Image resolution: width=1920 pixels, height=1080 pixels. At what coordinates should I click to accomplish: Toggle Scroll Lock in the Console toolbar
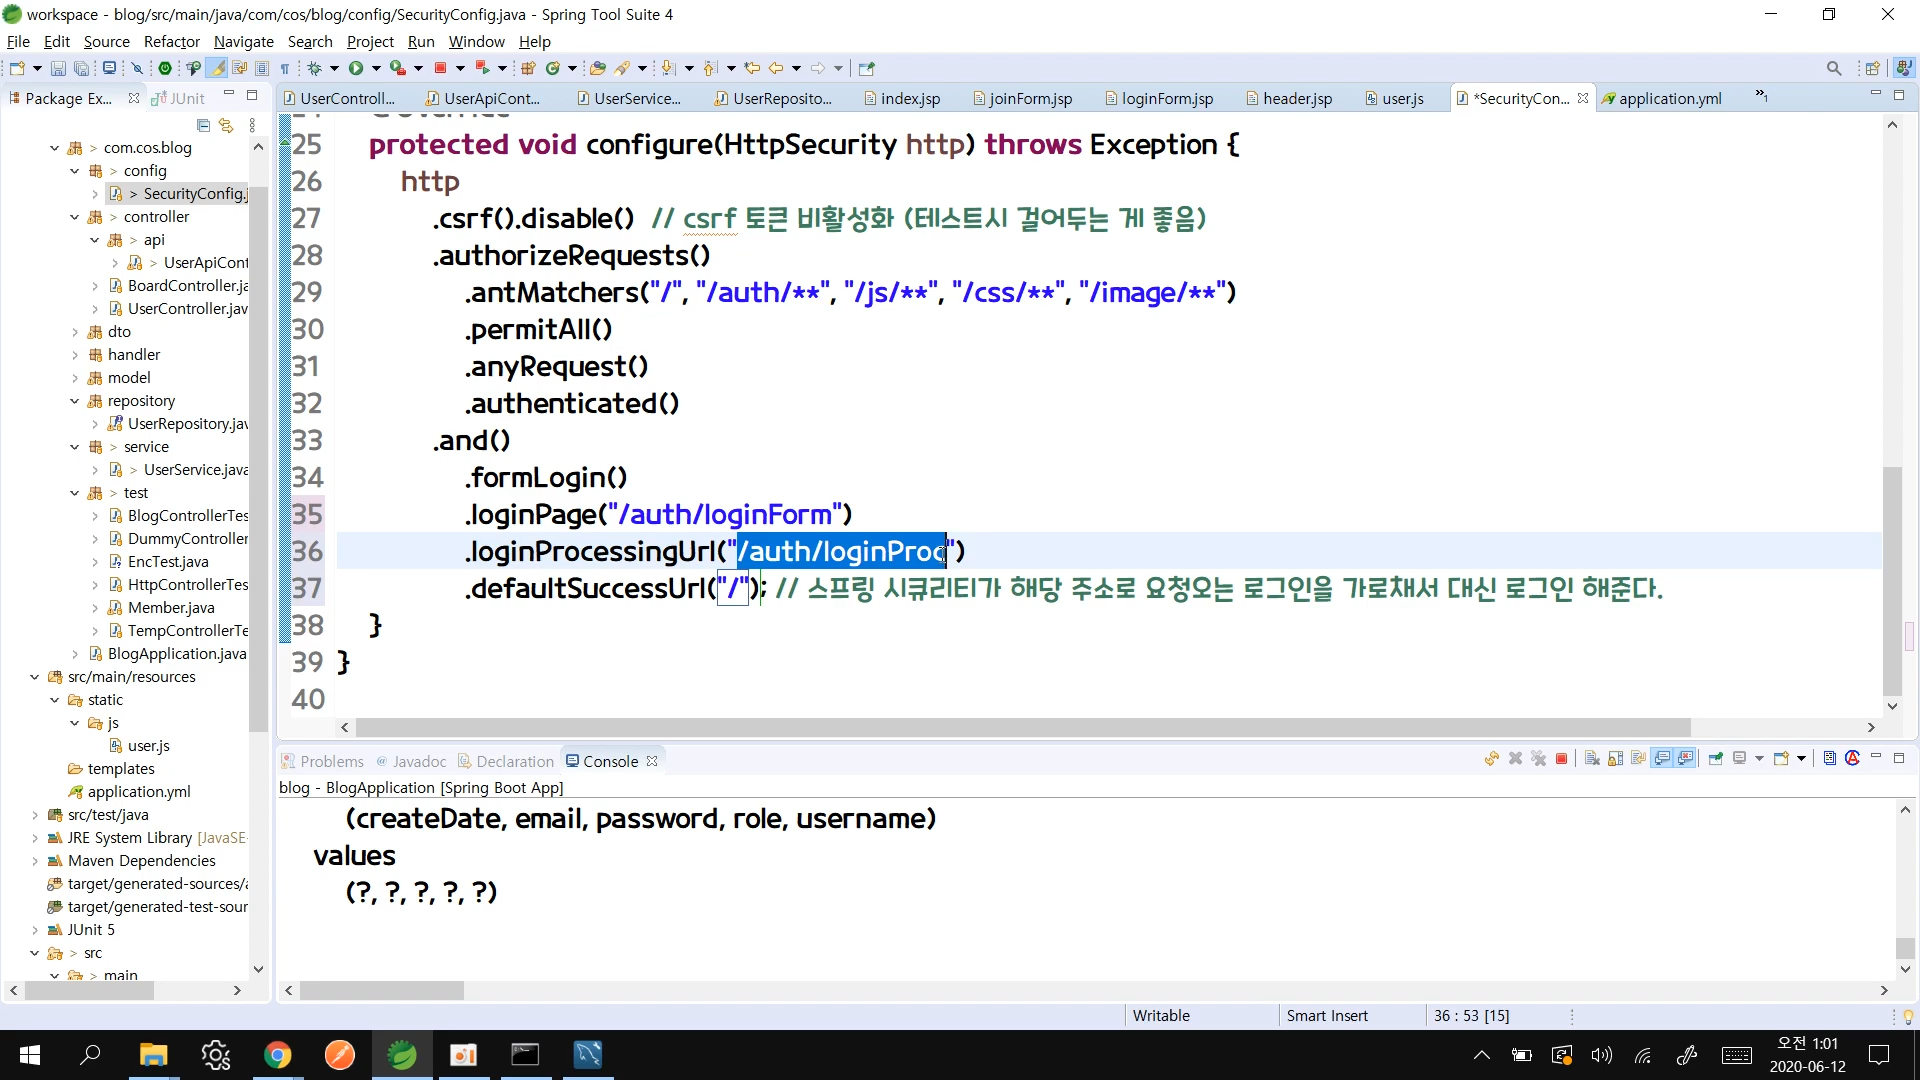1615,759
